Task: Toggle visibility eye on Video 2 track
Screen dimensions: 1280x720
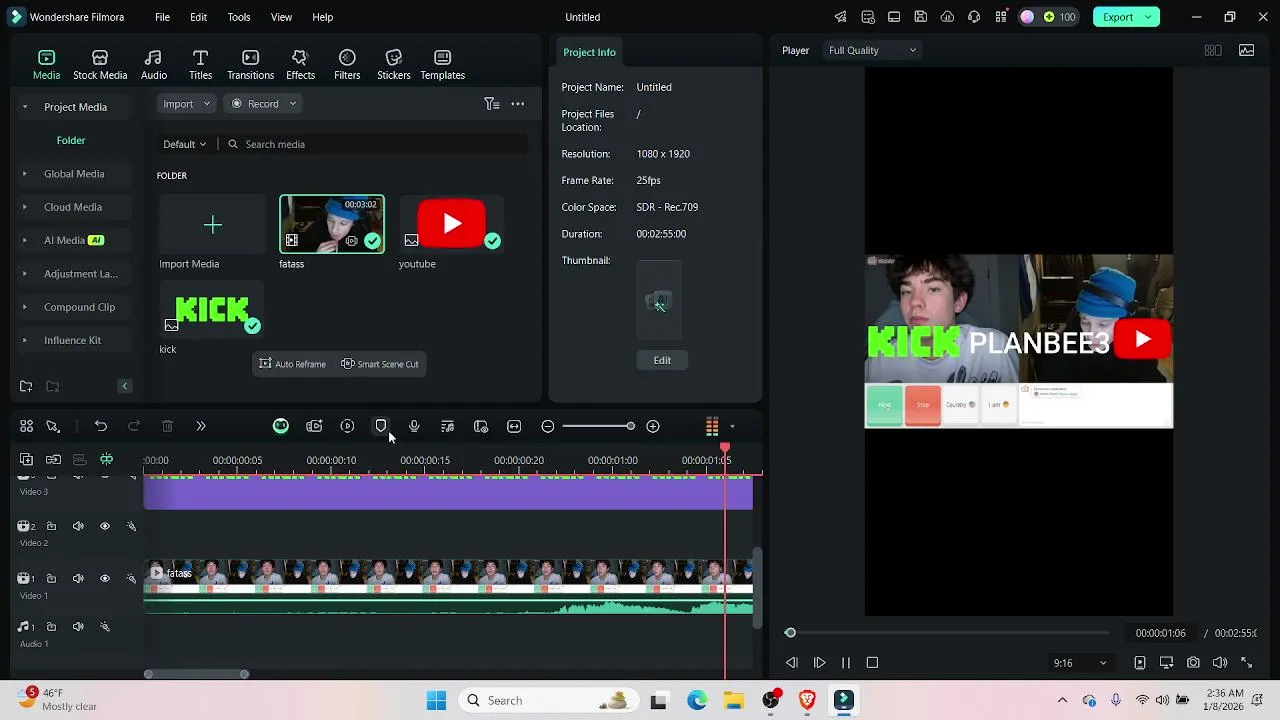Action: [x=104, y=526]
